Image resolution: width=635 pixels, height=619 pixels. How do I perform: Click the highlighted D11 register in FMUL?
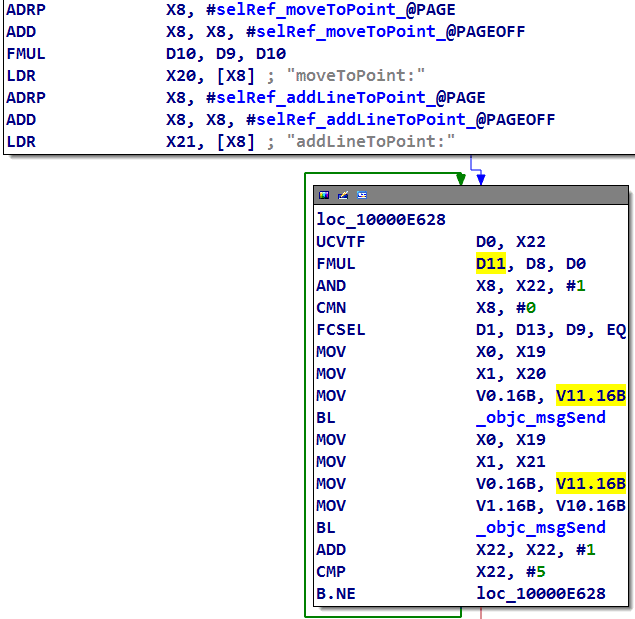(x=490, y=264)
